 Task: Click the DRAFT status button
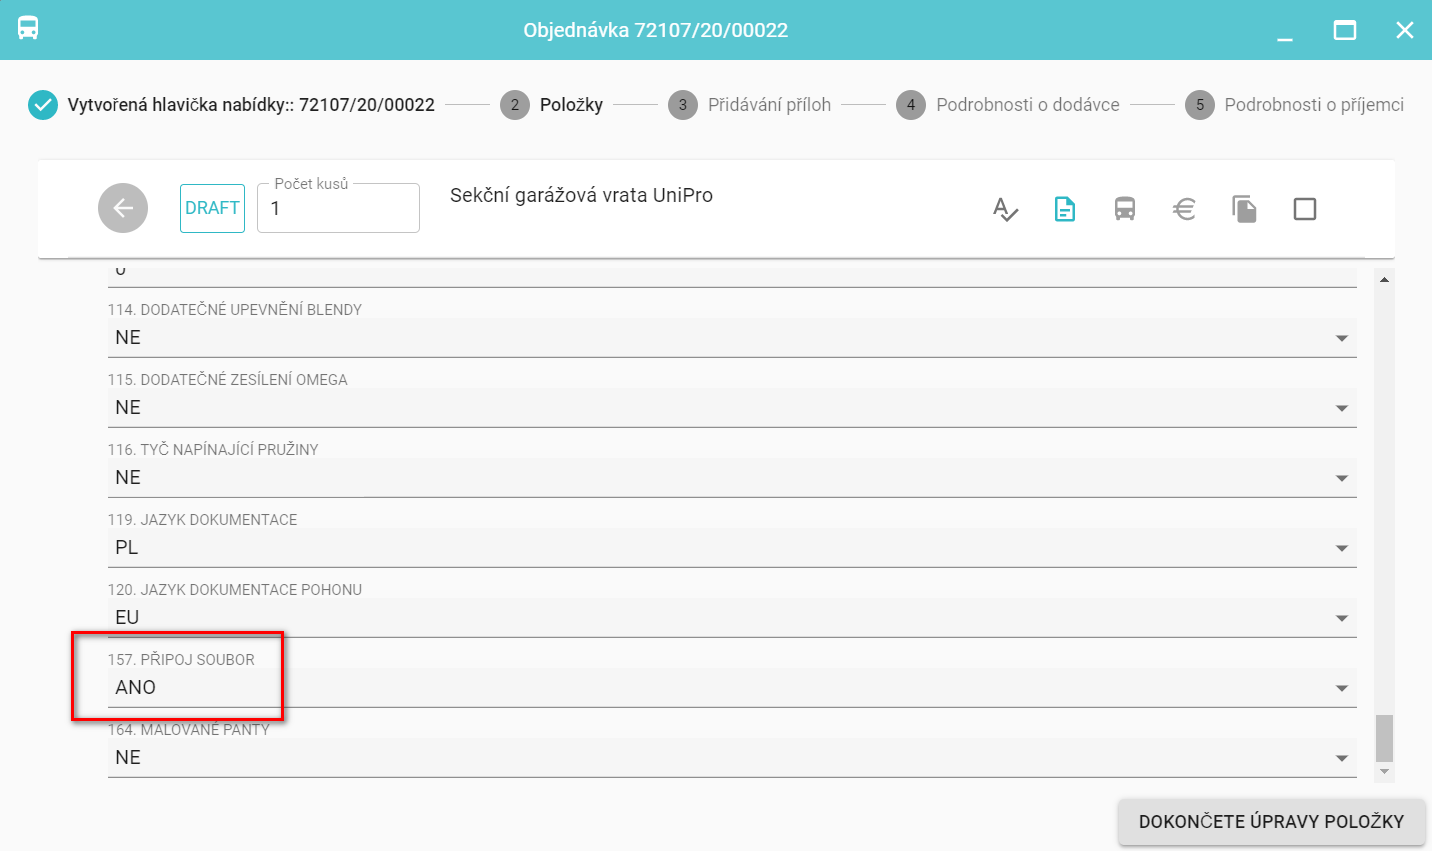click(212, 208)
